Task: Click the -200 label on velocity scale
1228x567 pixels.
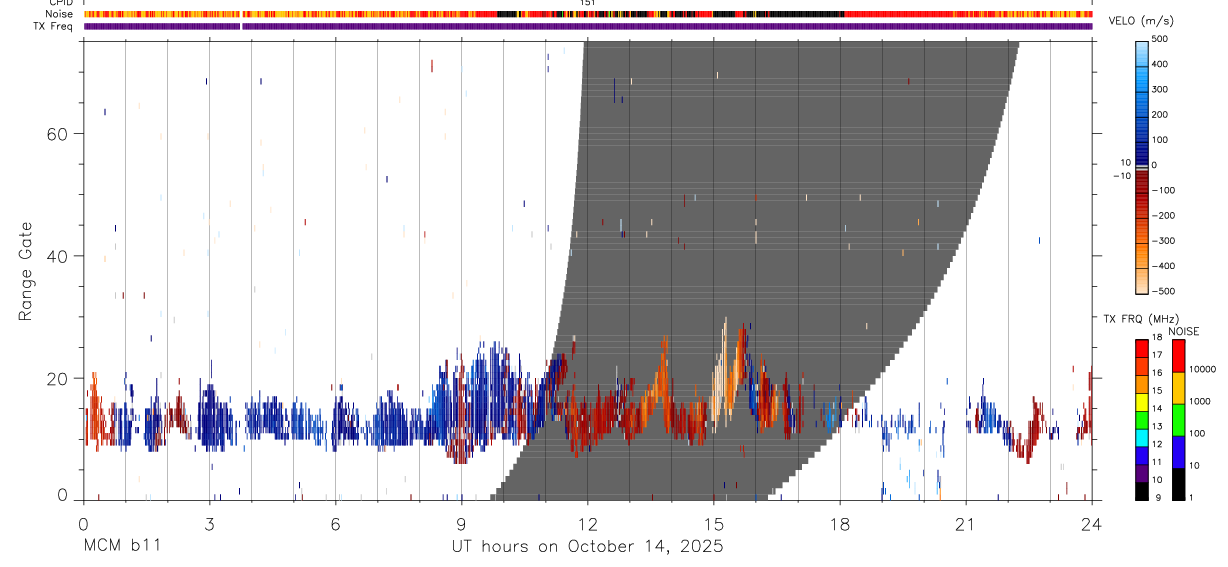Action: point(1162,216)
